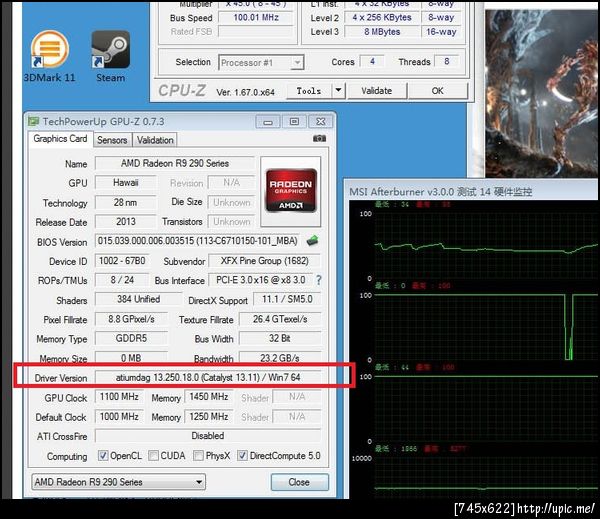Viewport: 600px width, 519px height.
Task: Click the Memory Size 0 MB field
Action: click(x=131, y=358)
